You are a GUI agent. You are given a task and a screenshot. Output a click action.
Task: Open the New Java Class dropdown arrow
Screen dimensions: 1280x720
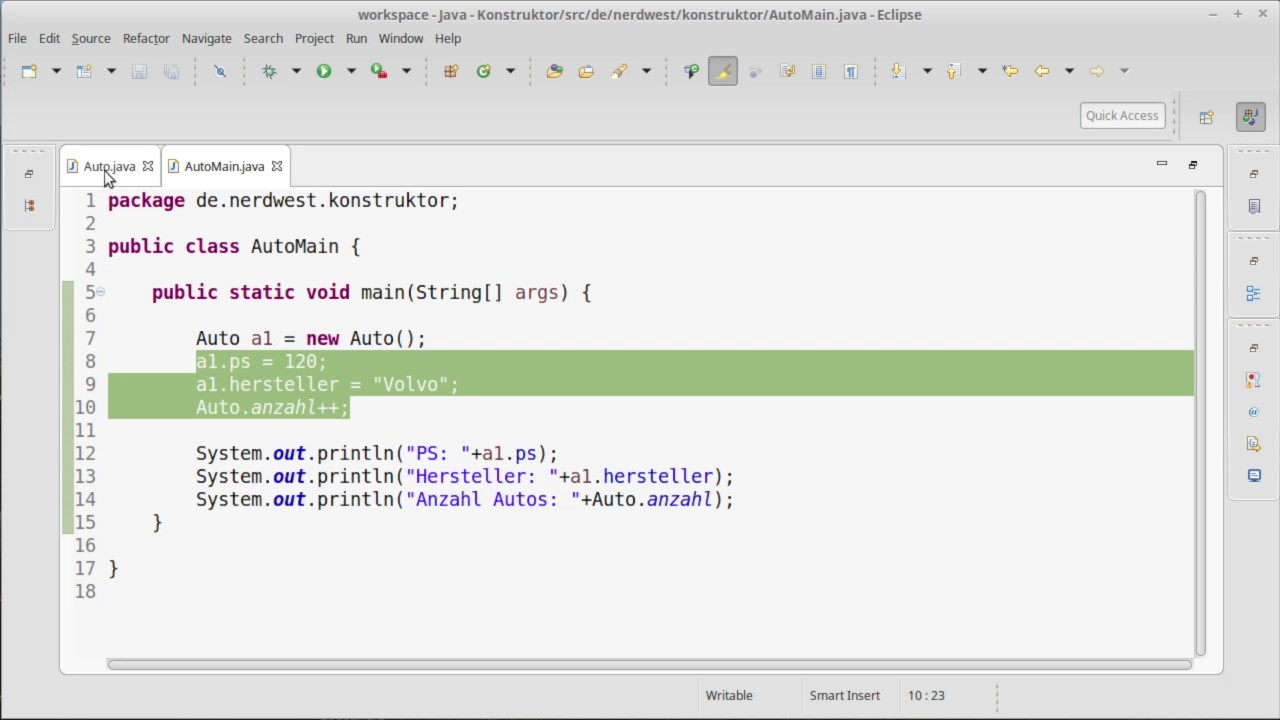(x=510, y=71)
